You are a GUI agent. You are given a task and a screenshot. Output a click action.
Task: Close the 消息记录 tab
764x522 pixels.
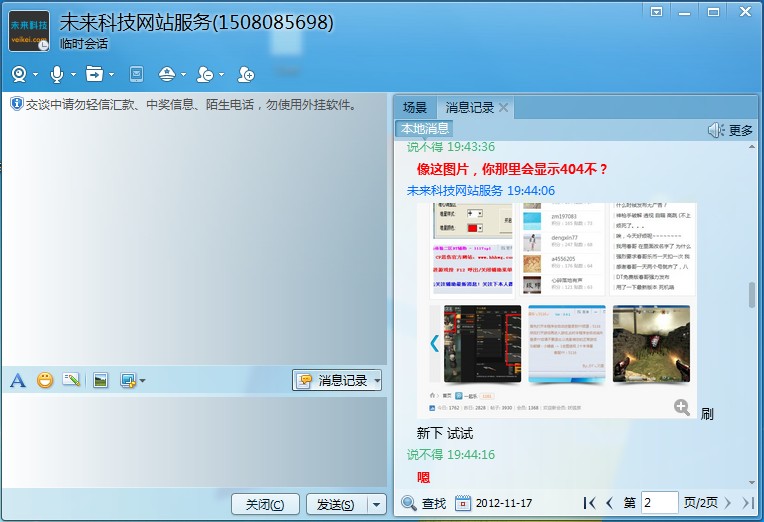[x=504, y=108]
